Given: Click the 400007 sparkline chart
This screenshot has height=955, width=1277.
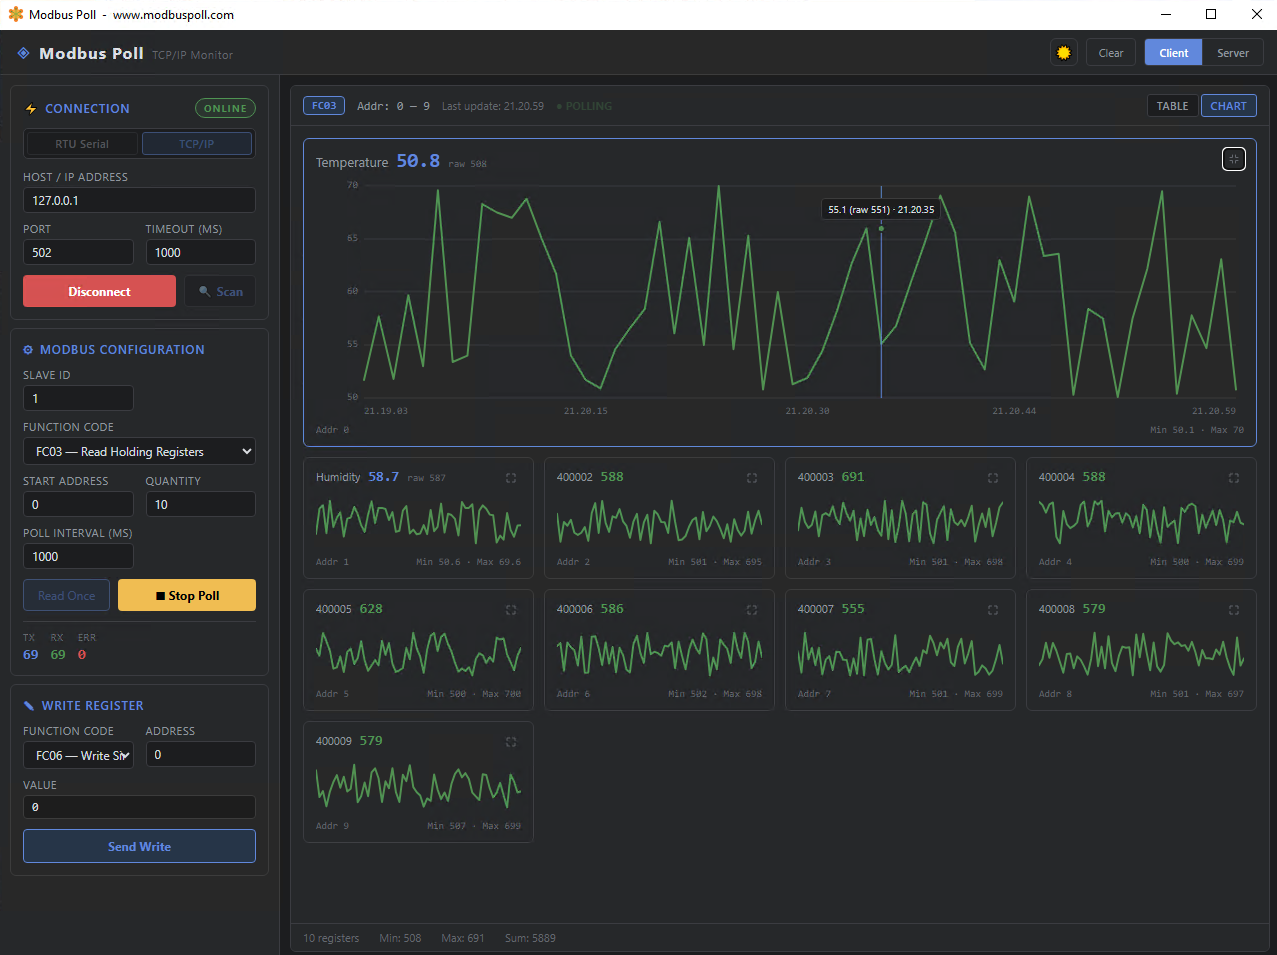Looking at the screenshot, I should point(900,653).
